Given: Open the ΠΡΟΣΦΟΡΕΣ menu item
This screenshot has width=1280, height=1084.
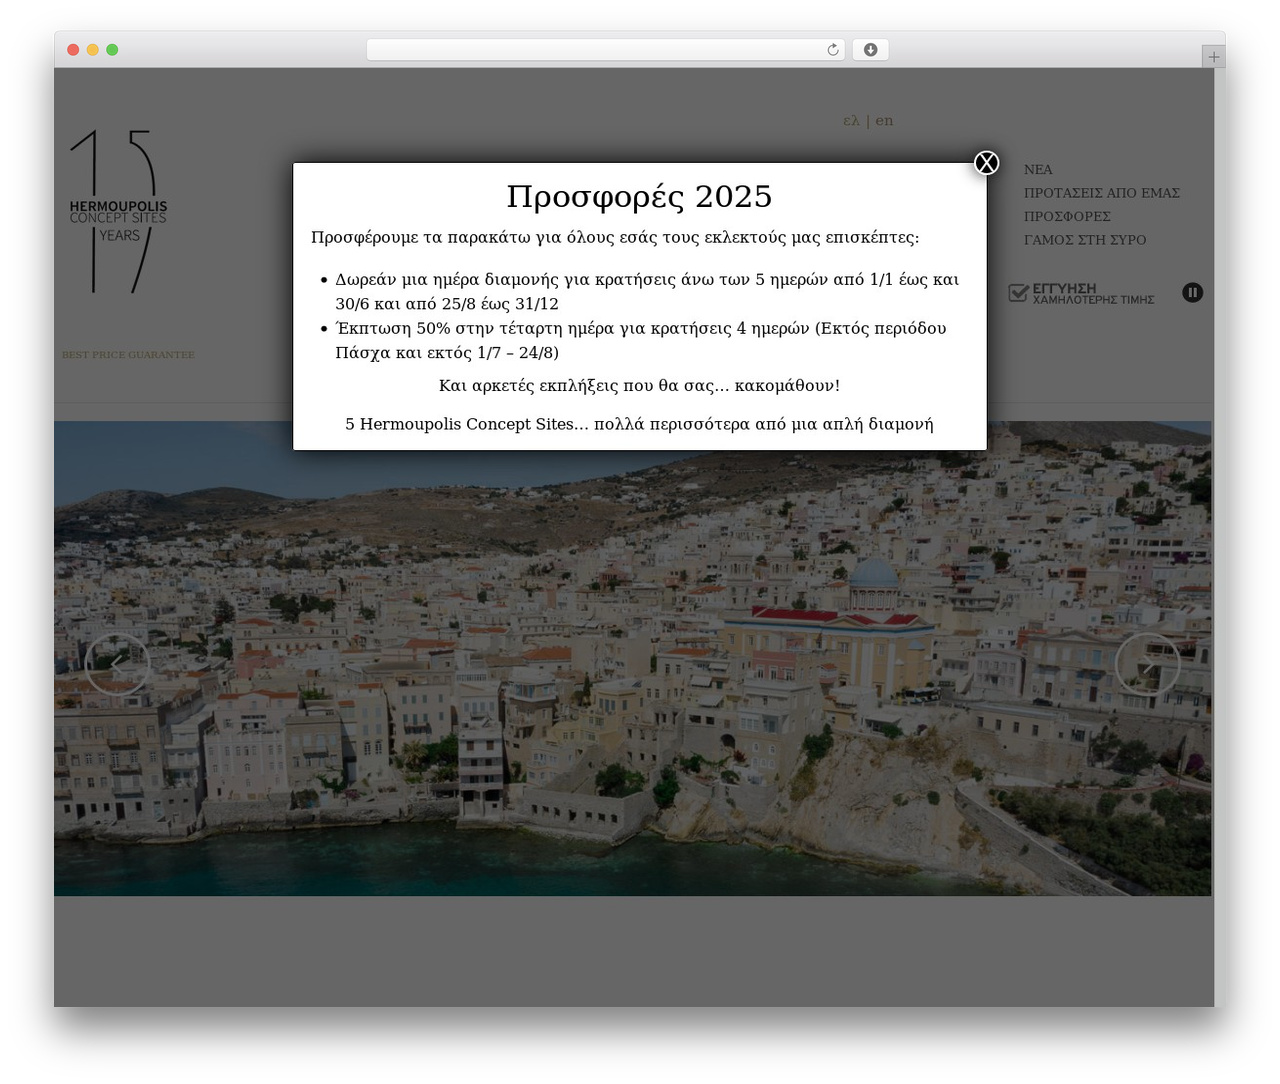Looking at the screenshot, I should click(1067, 217).
